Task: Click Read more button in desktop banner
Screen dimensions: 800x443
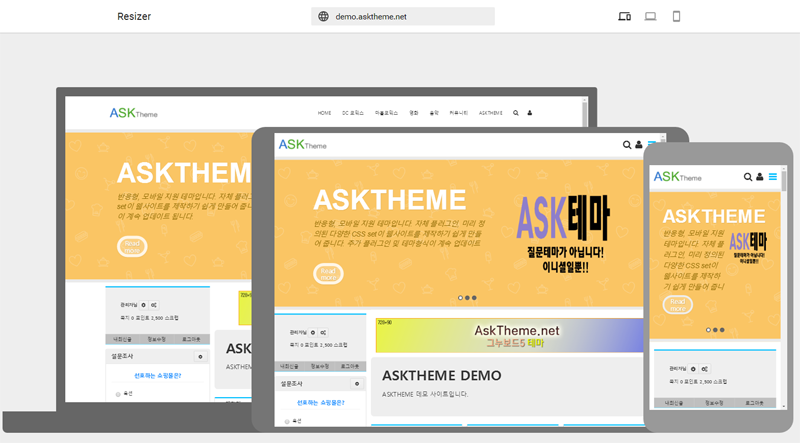Action: [132, 245]
